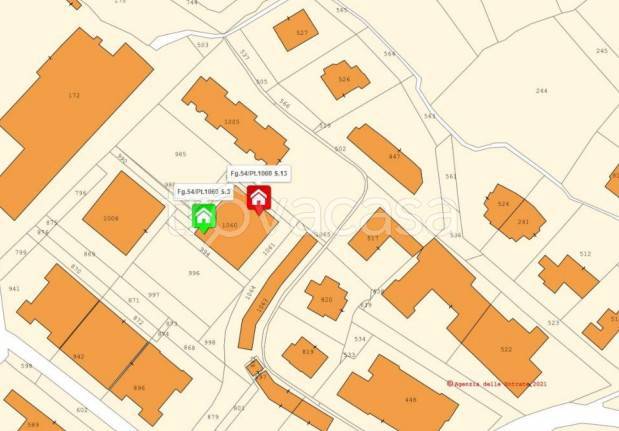The image size is (619, 431).
Task: Click building parcel 527
Action: click(x=296, y=30)
